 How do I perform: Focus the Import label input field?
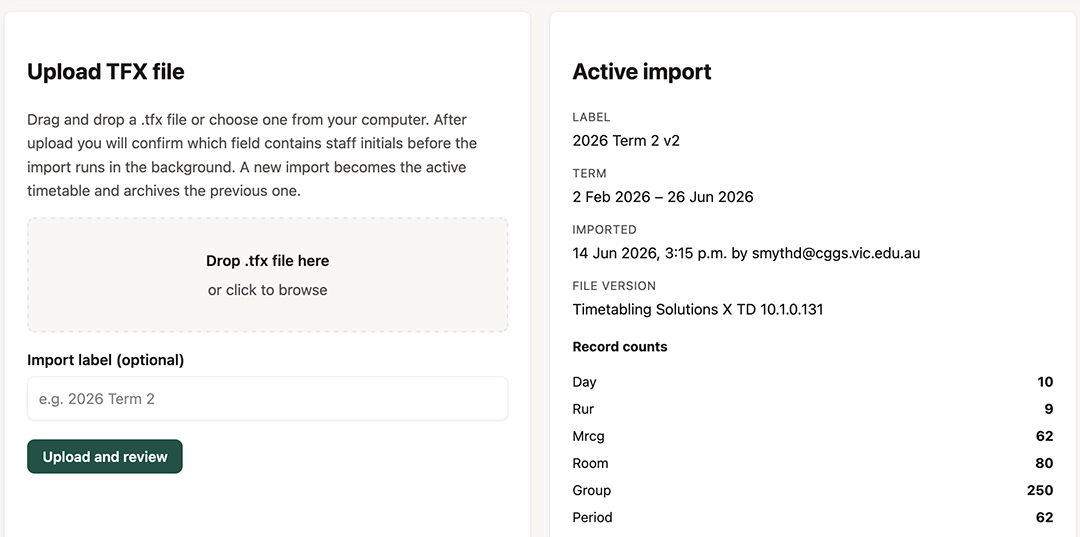point(267,399)
